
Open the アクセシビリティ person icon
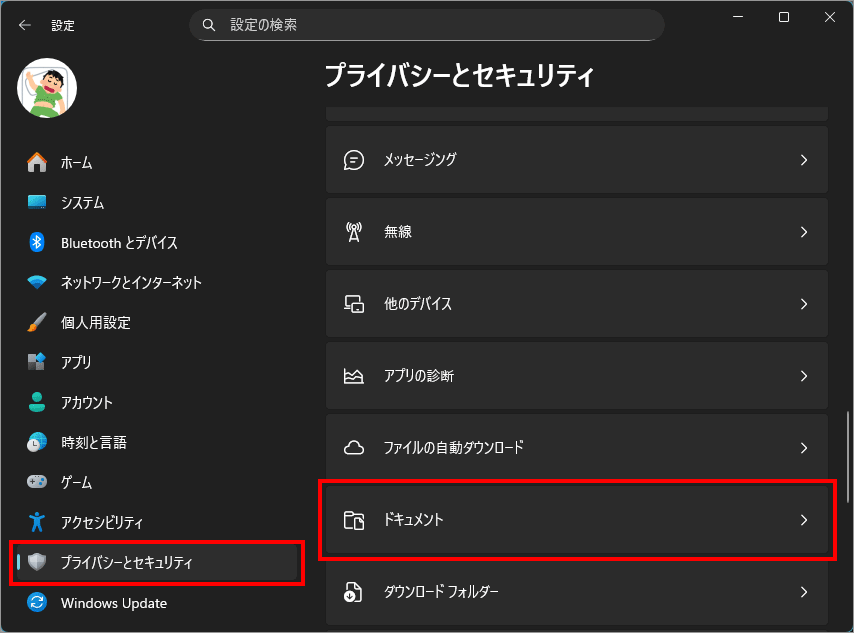(x=37, y=522)
